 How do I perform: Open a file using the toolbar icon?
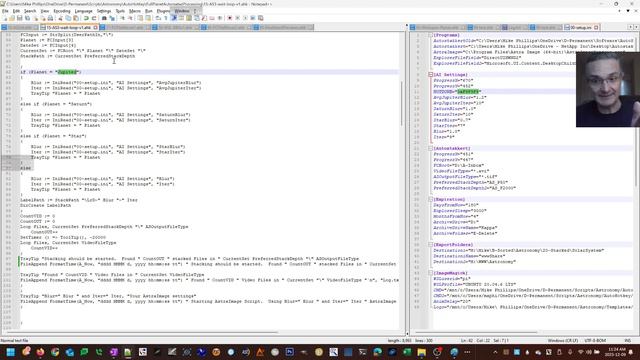[x=12, y=18]
